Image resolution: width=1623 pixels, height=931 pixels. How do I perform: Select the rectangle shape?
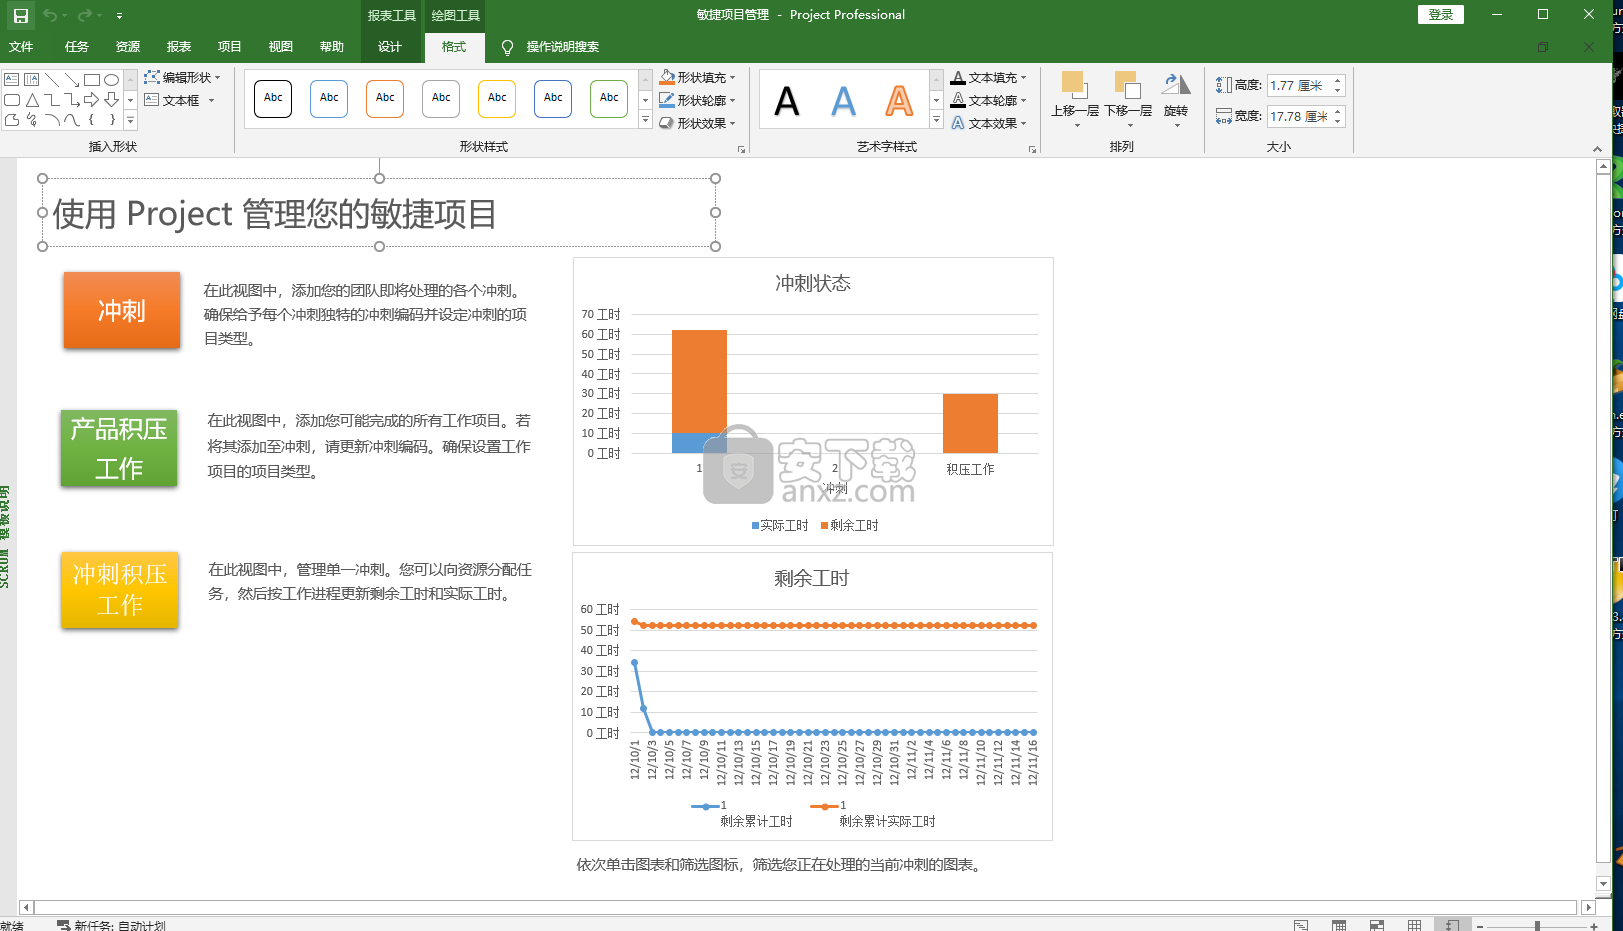click(x=92, y=79)
